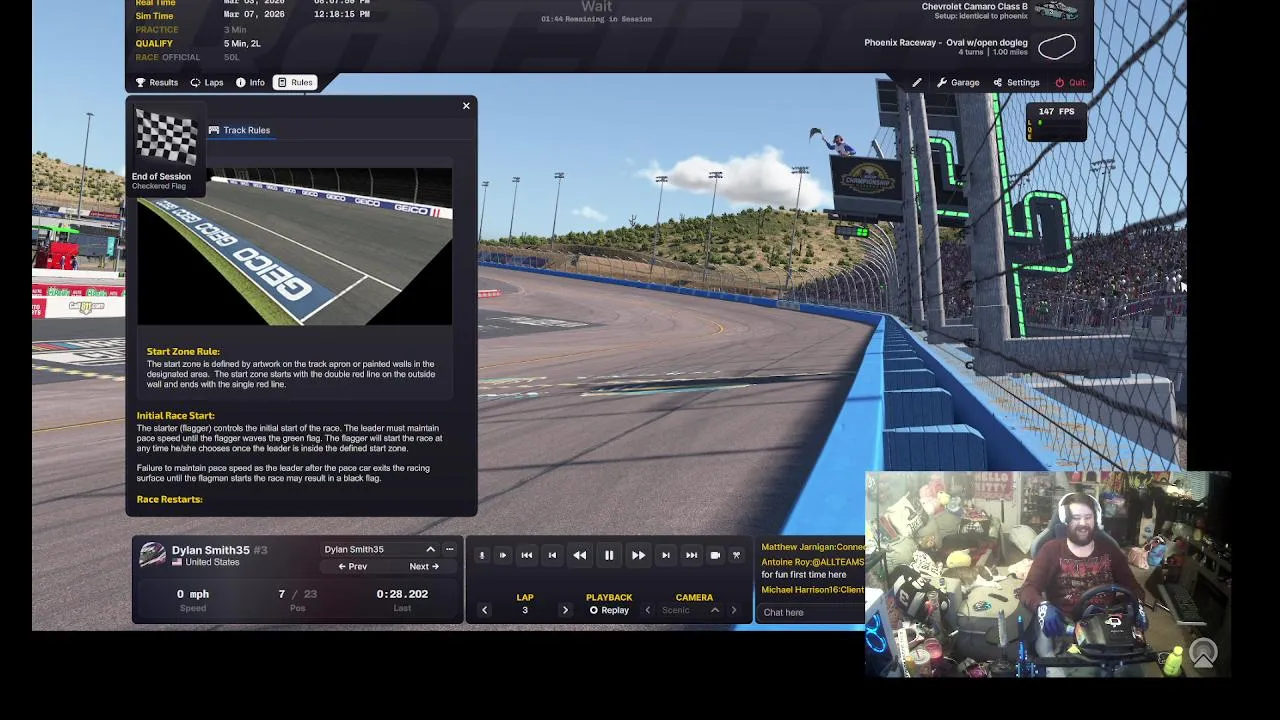Click the slow-motion play icon
Screen dimensions: 1280x720
point(502,555)
